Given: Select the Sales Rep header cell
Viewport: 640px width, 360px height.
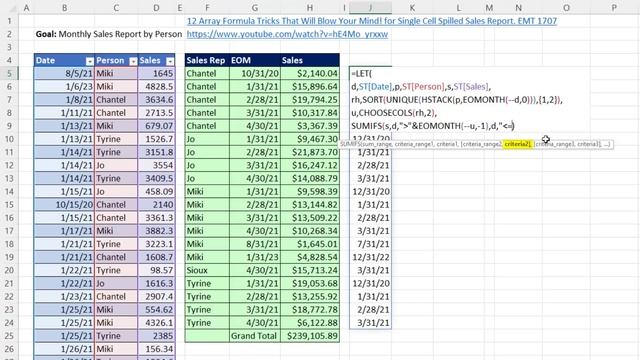Looking at the screenshot, I should [x=207, y=60].
